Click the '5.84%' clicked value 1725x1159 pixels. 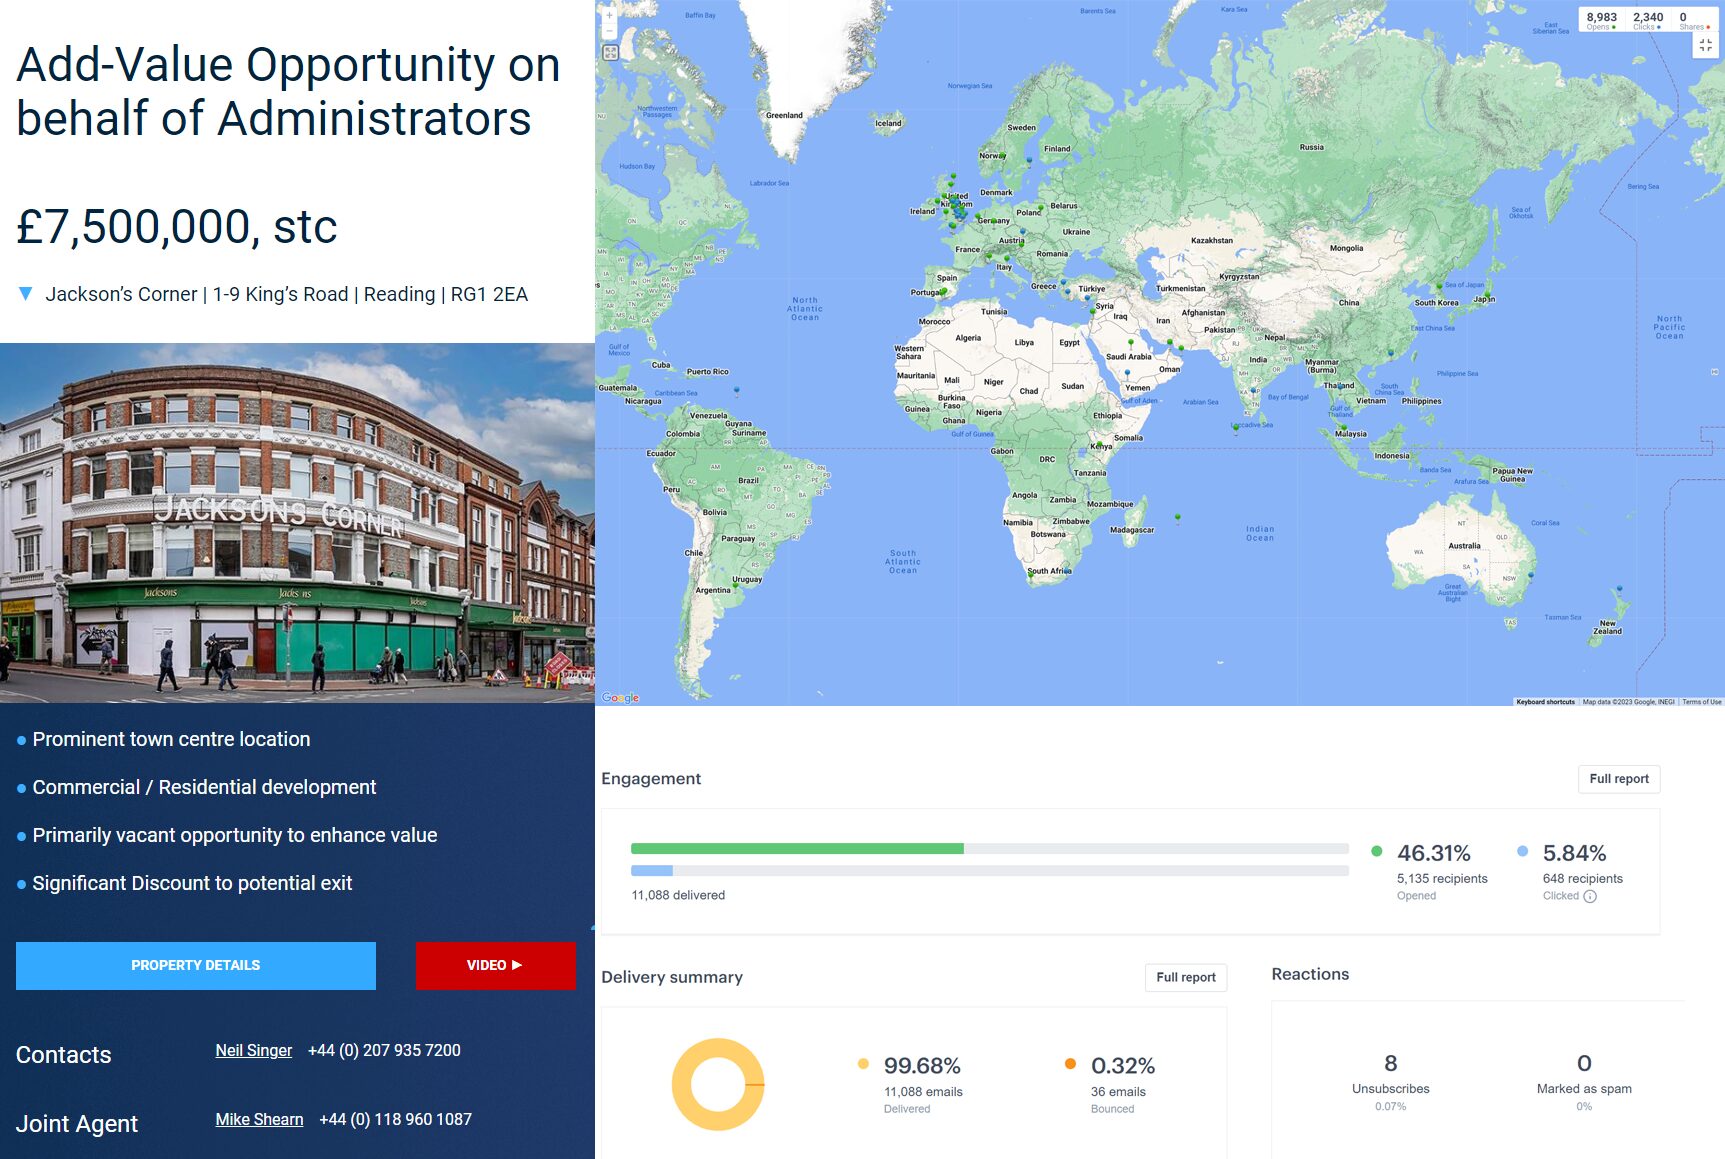click(1574, 853)
